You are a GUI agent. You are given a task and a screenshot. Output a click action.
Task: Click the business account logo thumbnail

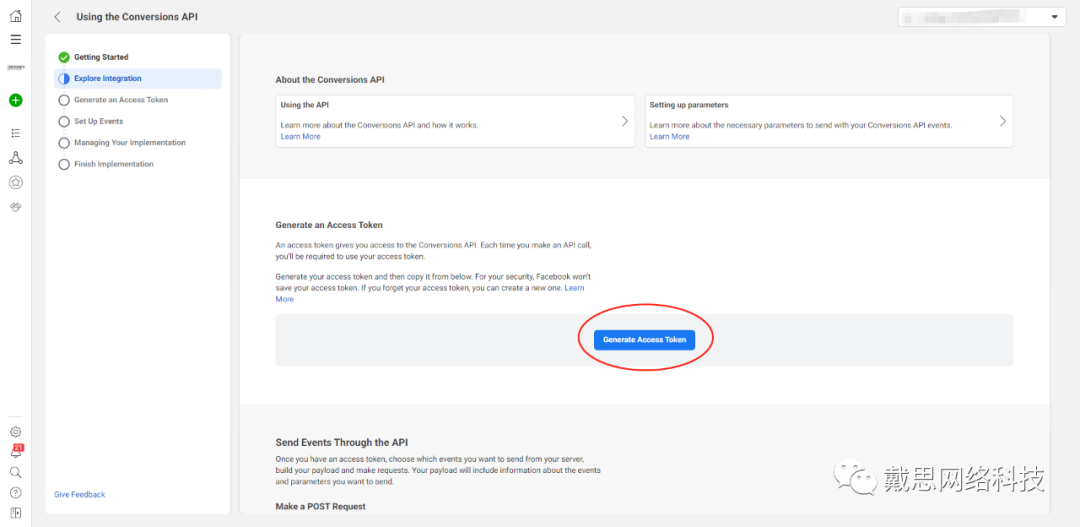tap(15, 68)
